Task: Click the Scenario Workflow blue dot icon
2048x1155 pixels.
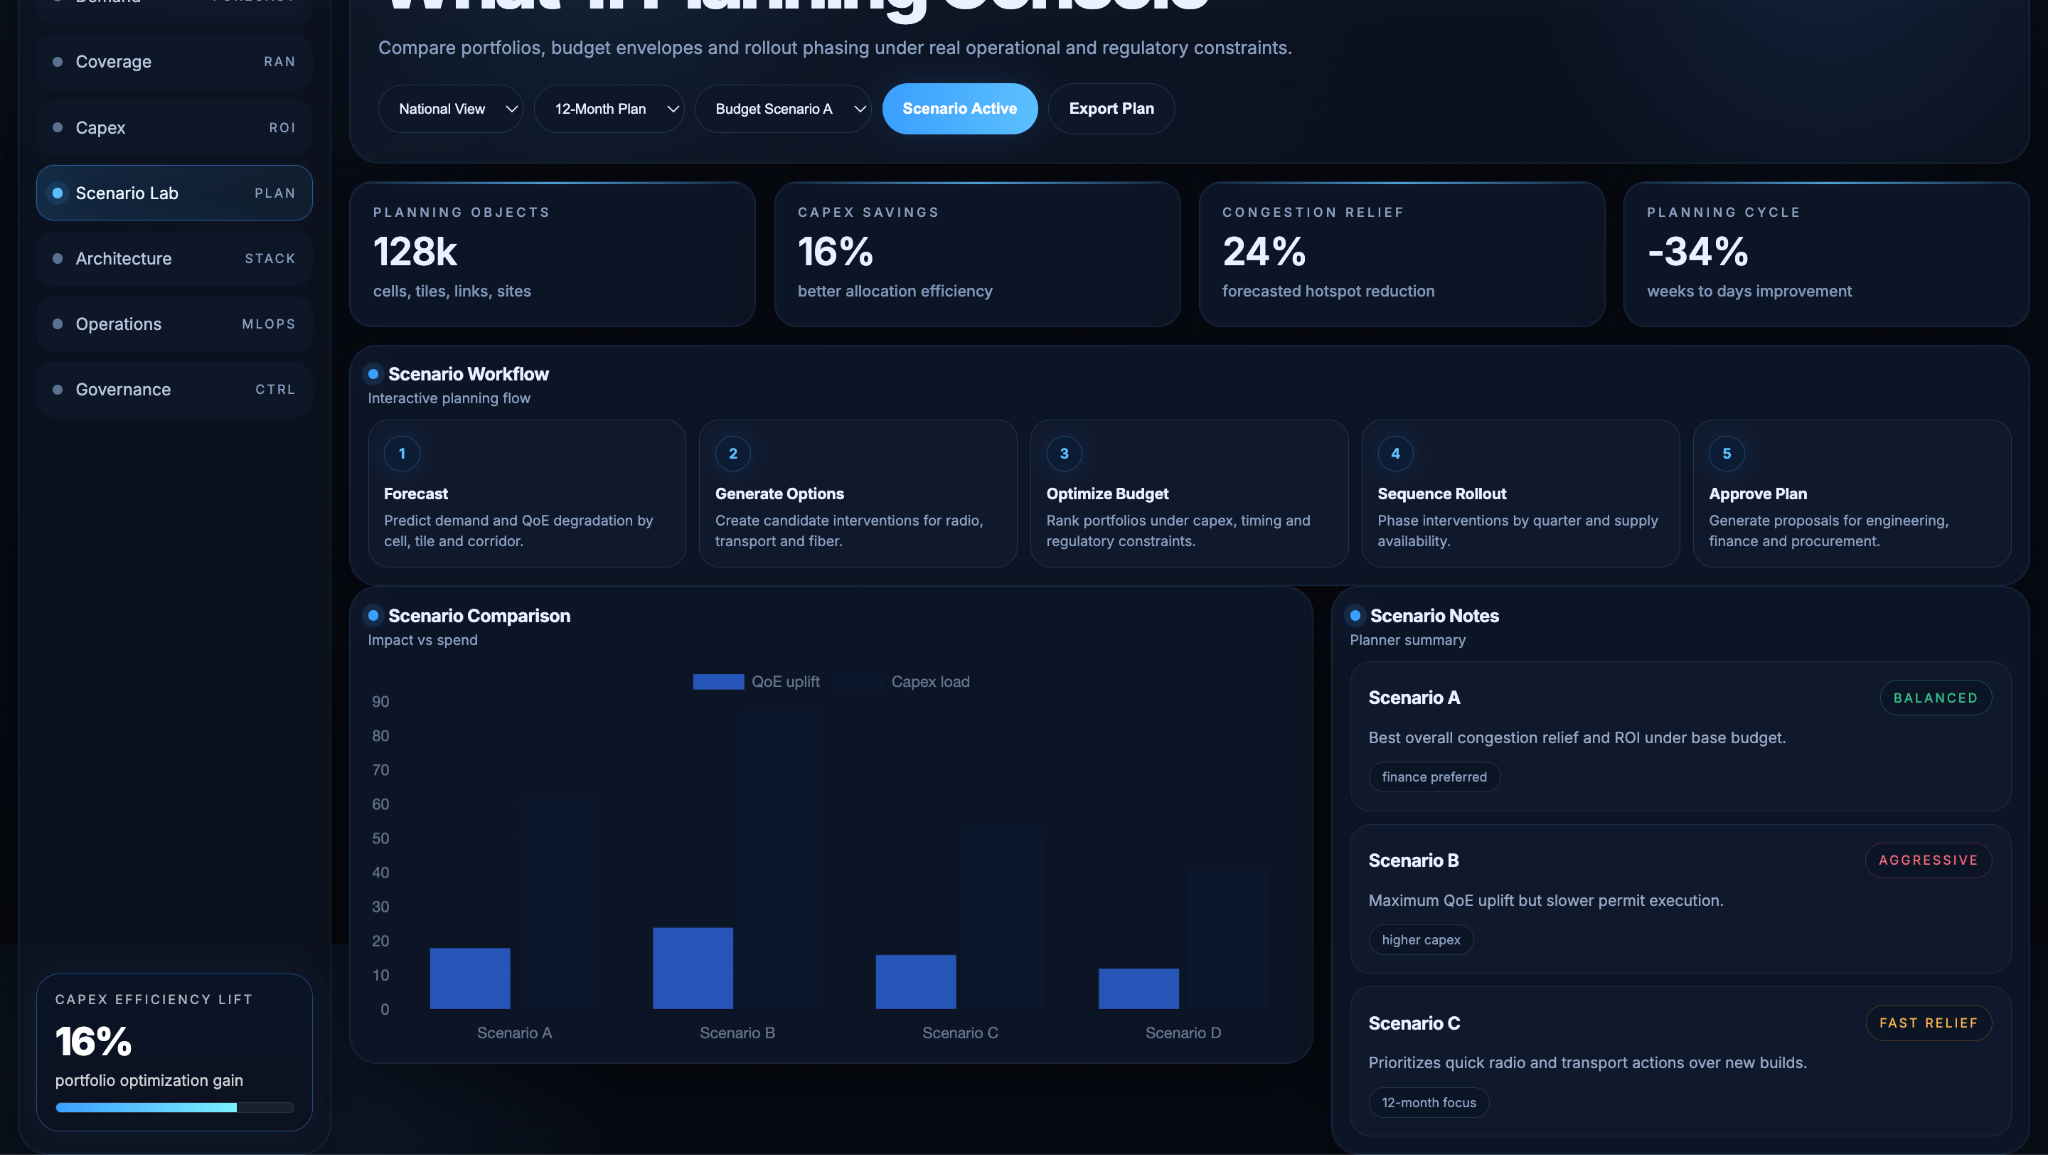Action: (373, 374)
